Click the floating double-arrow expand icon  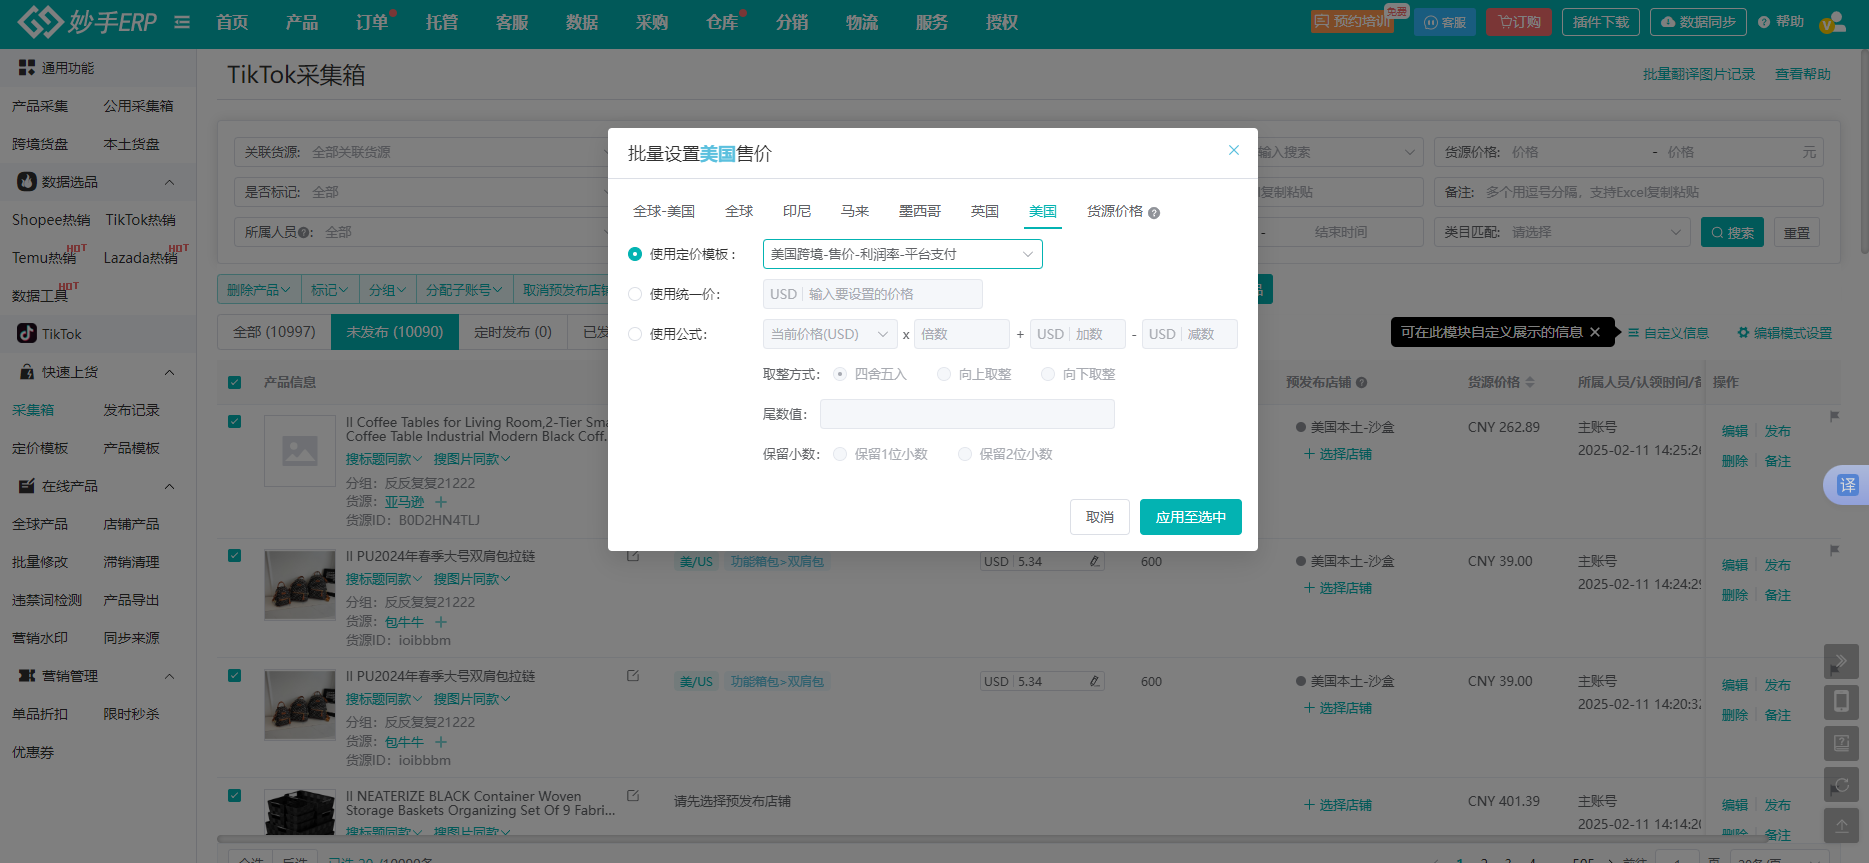click(1842, 661)
